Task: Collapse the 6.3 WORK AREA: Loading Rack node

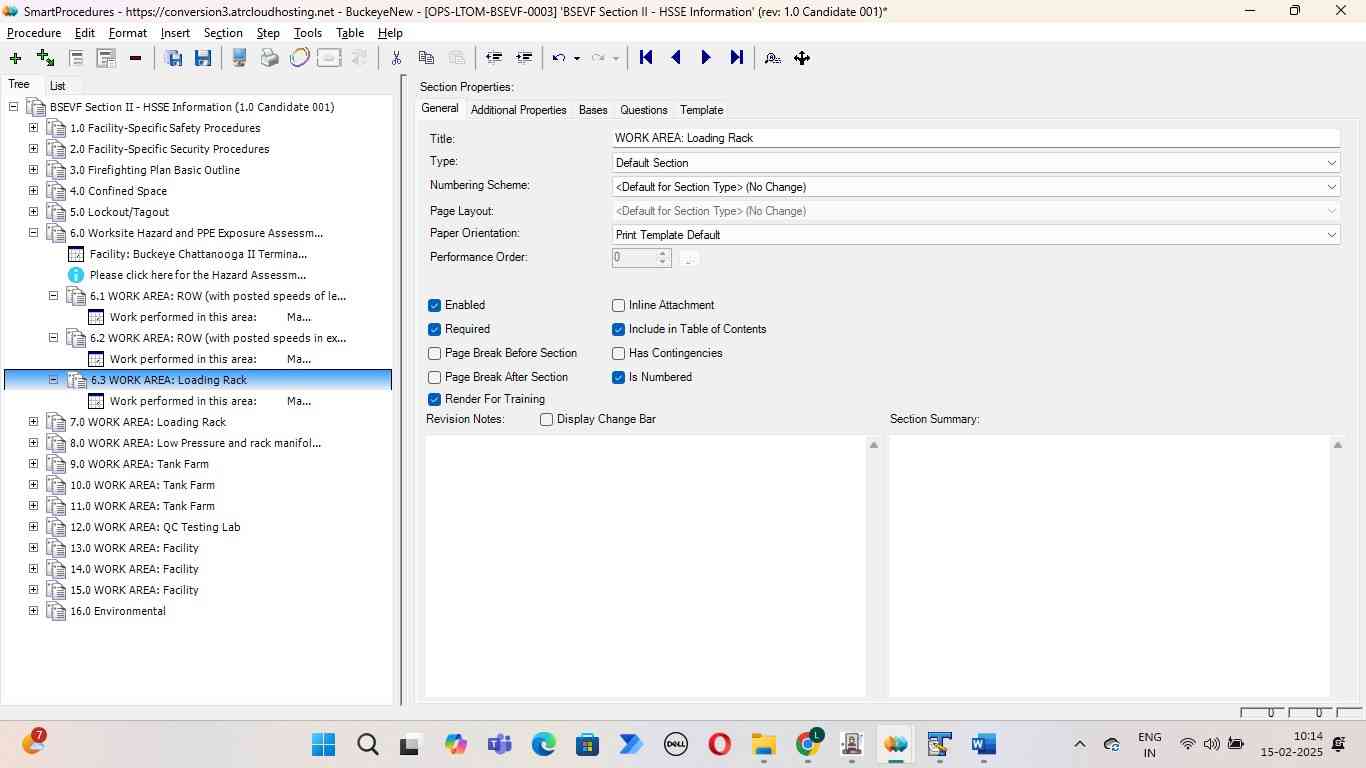Action: [53, 380]
